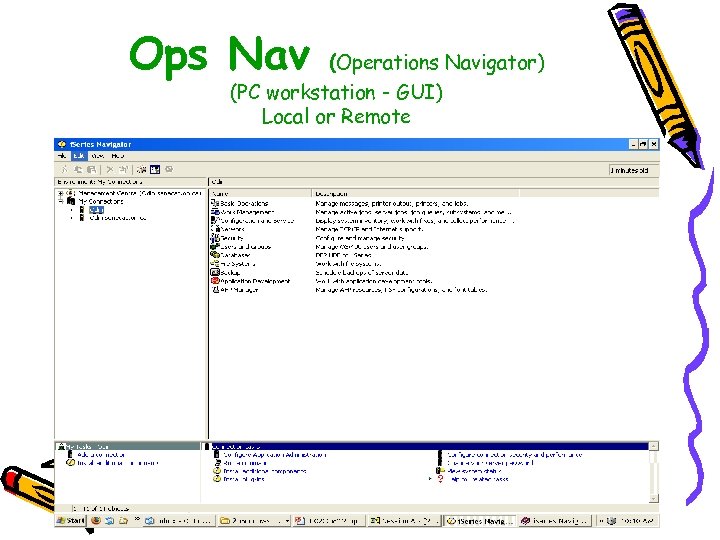
Task: Switch to the Session A taskbar button
Action: coord(405,521)
